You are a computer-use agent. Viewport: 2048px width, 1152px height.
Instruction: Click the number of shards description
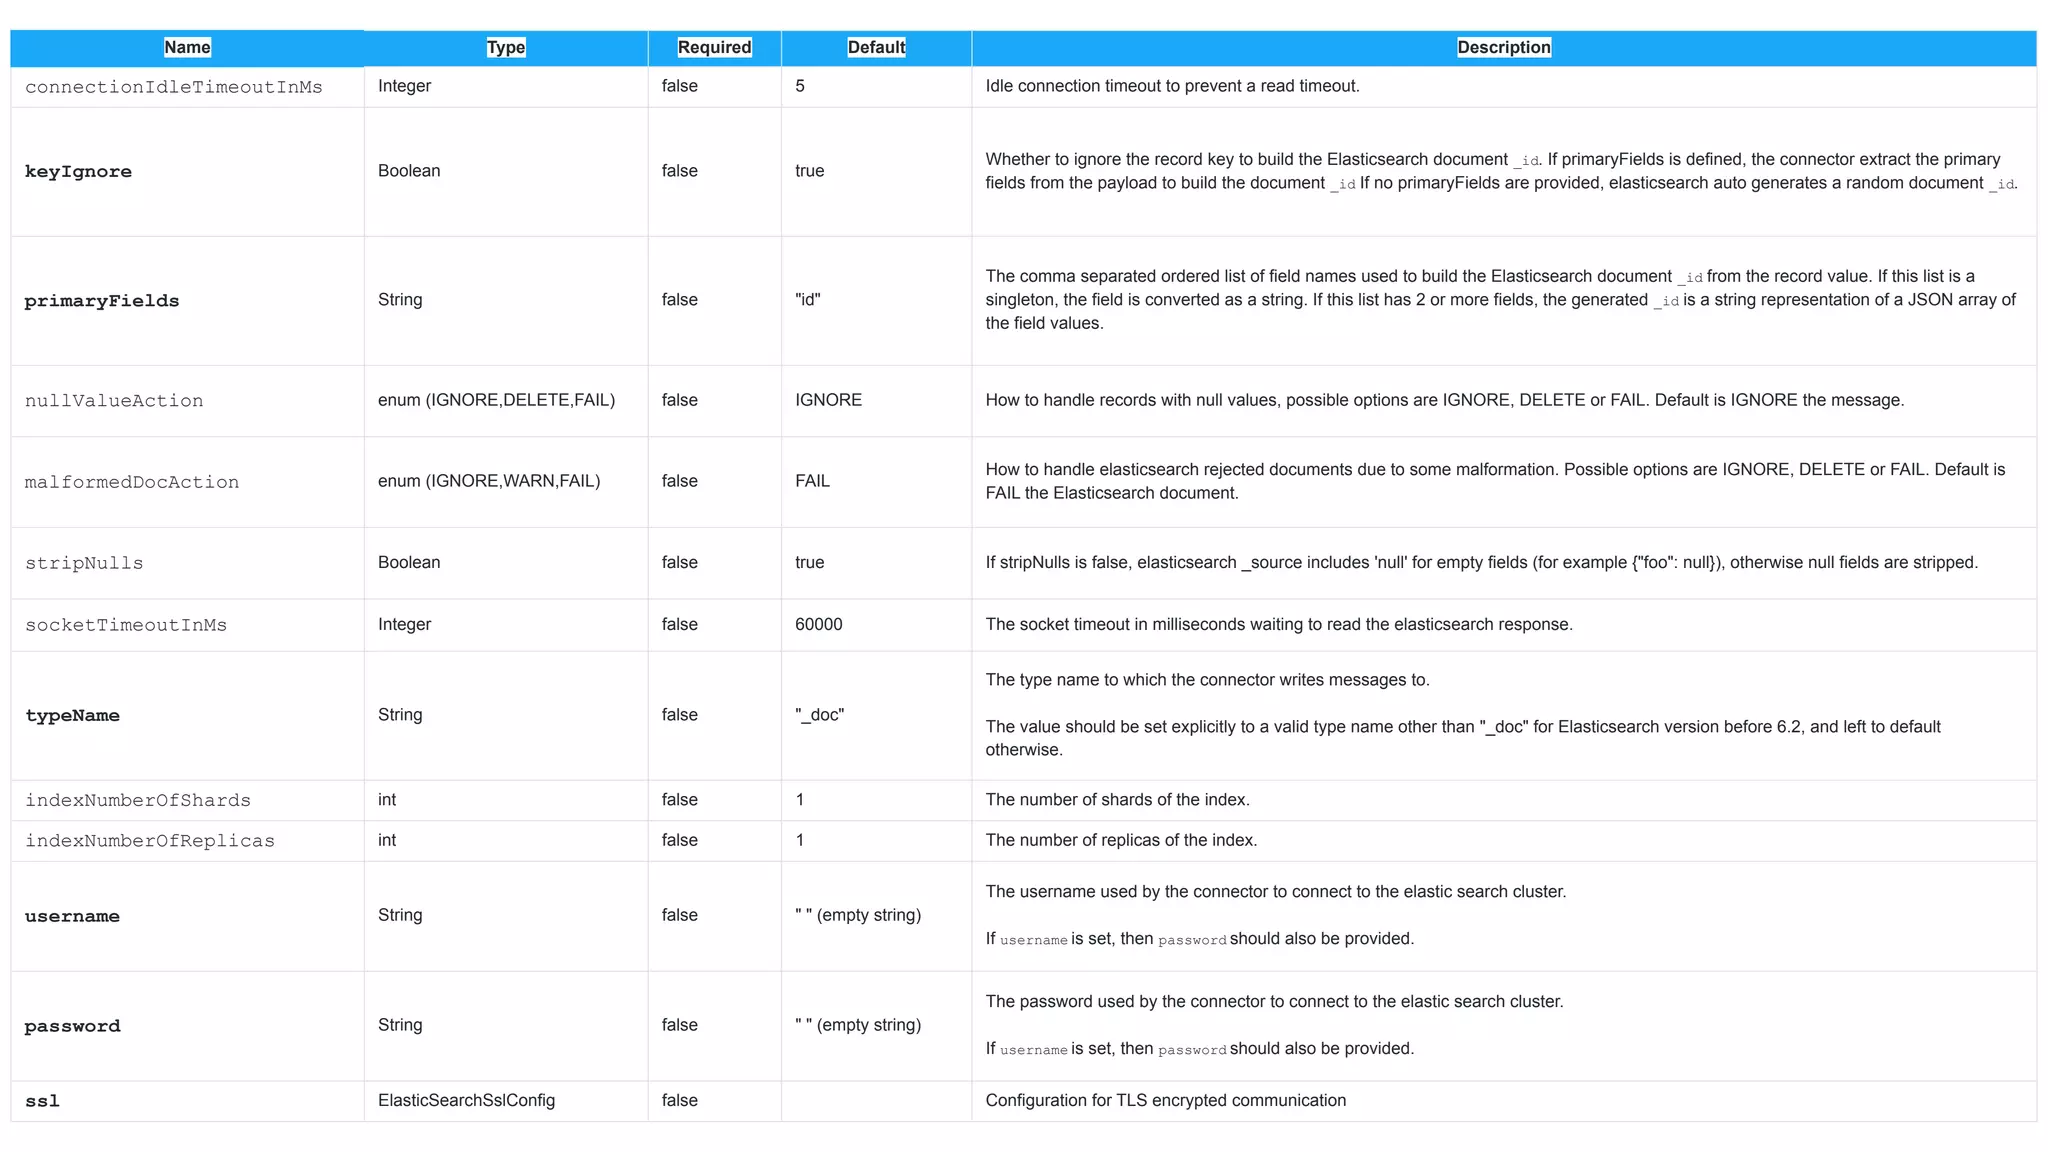[x=1118, y=800]
